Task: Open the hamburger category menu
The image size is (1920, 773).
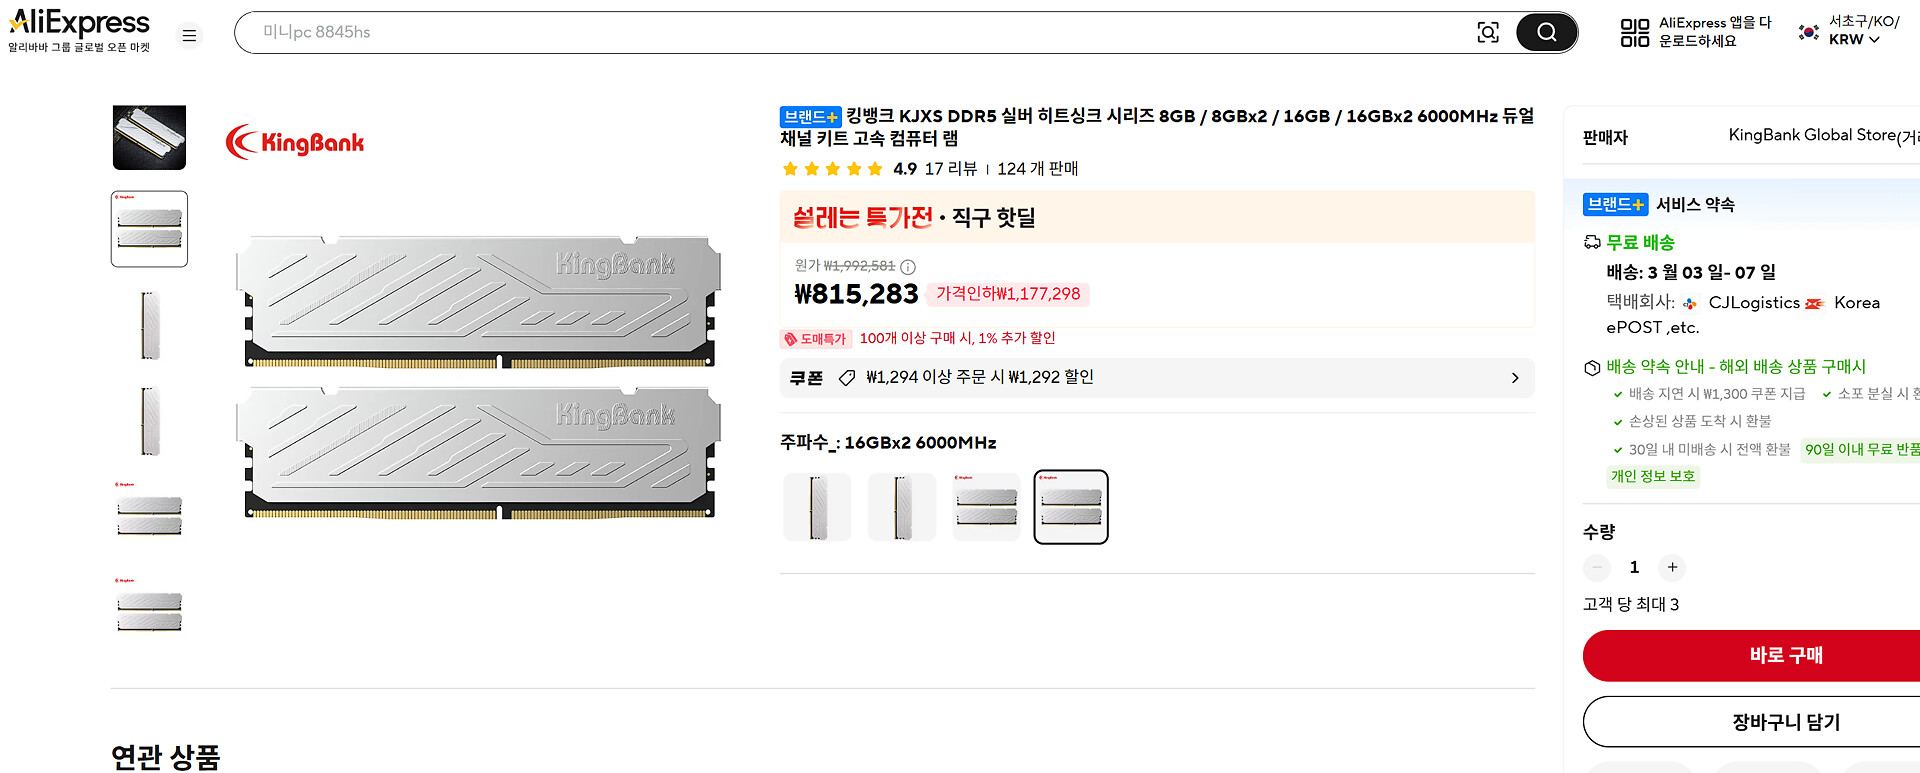Action: (189, 36)
